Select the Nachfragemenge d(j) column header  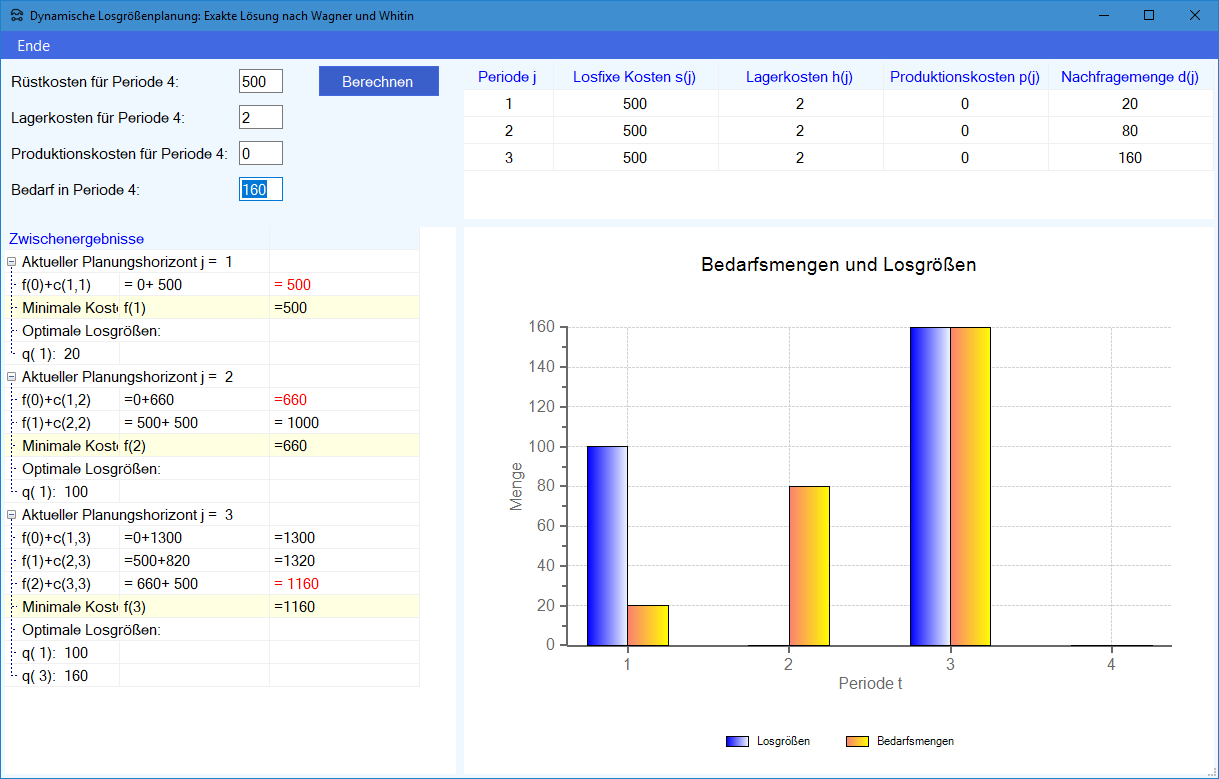tap(1129, 77)
